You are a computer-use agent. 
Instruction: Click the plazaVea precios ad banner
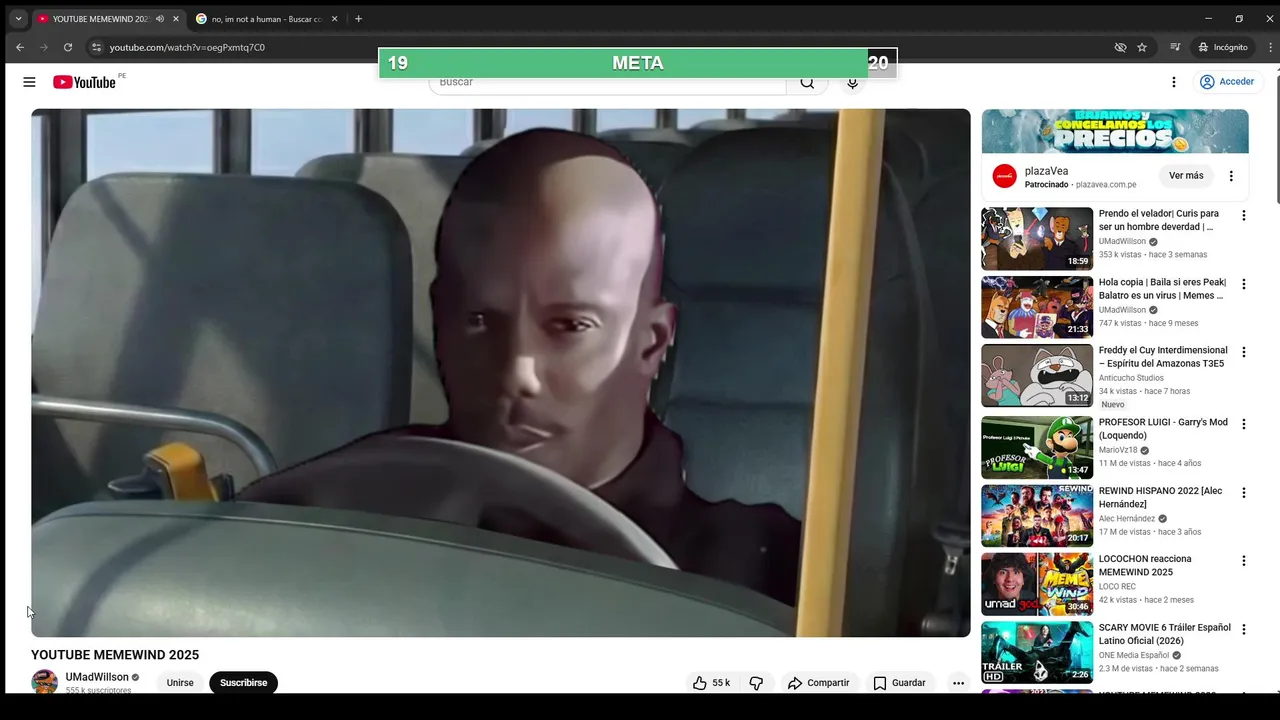1115,131
